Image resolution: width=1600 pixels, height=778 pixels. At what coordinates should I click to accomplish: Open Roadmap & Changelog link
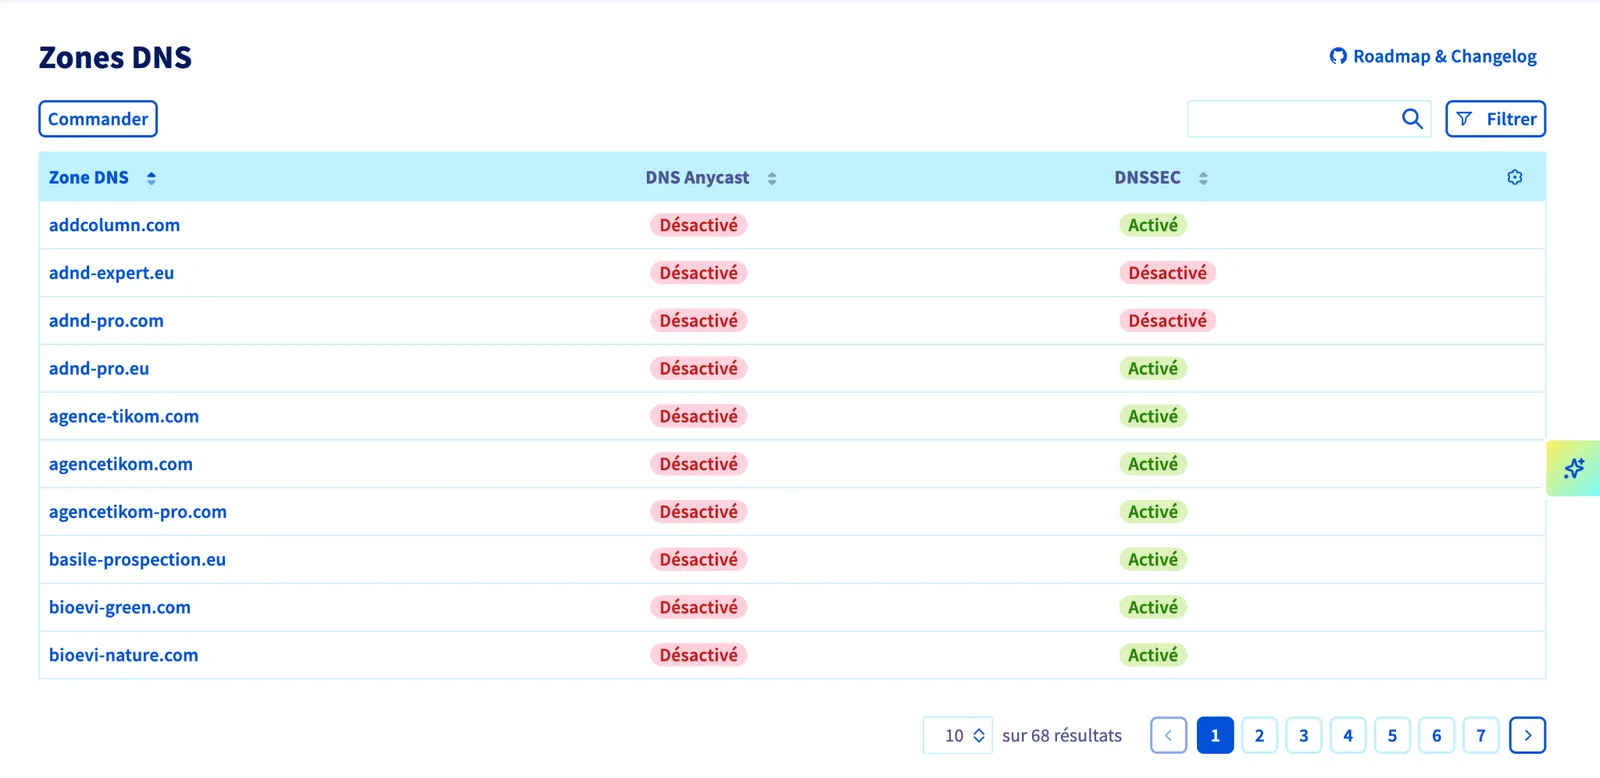click(x=1433, y=56)
